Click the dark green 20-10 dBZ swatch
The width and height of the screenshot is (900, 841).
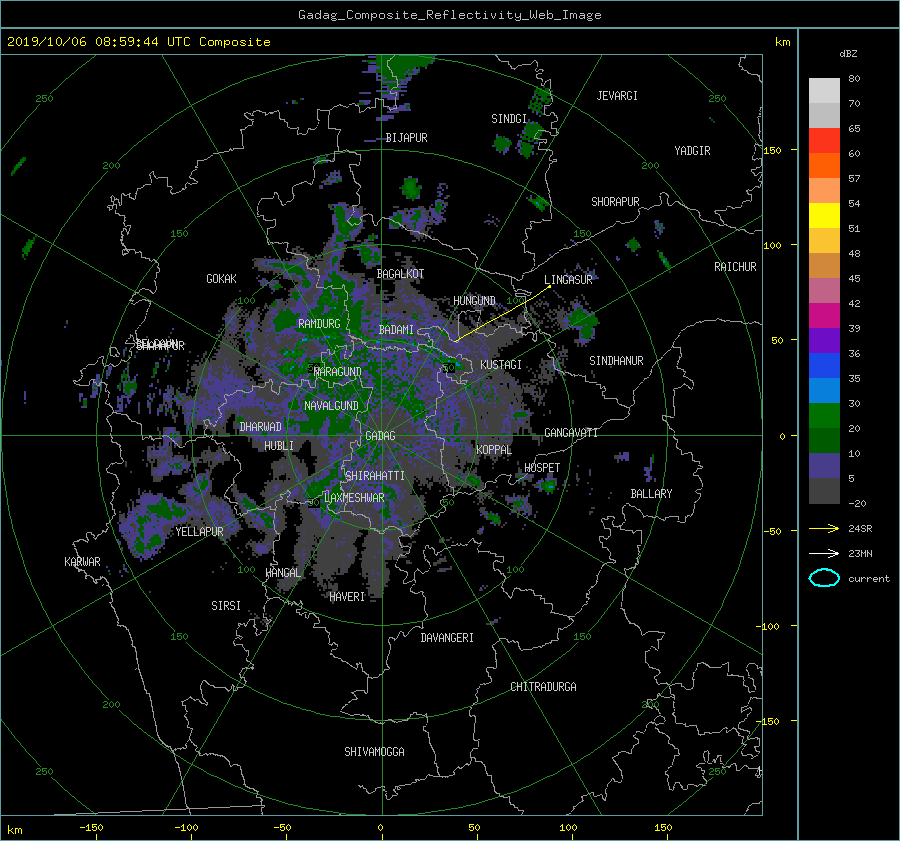824,441
